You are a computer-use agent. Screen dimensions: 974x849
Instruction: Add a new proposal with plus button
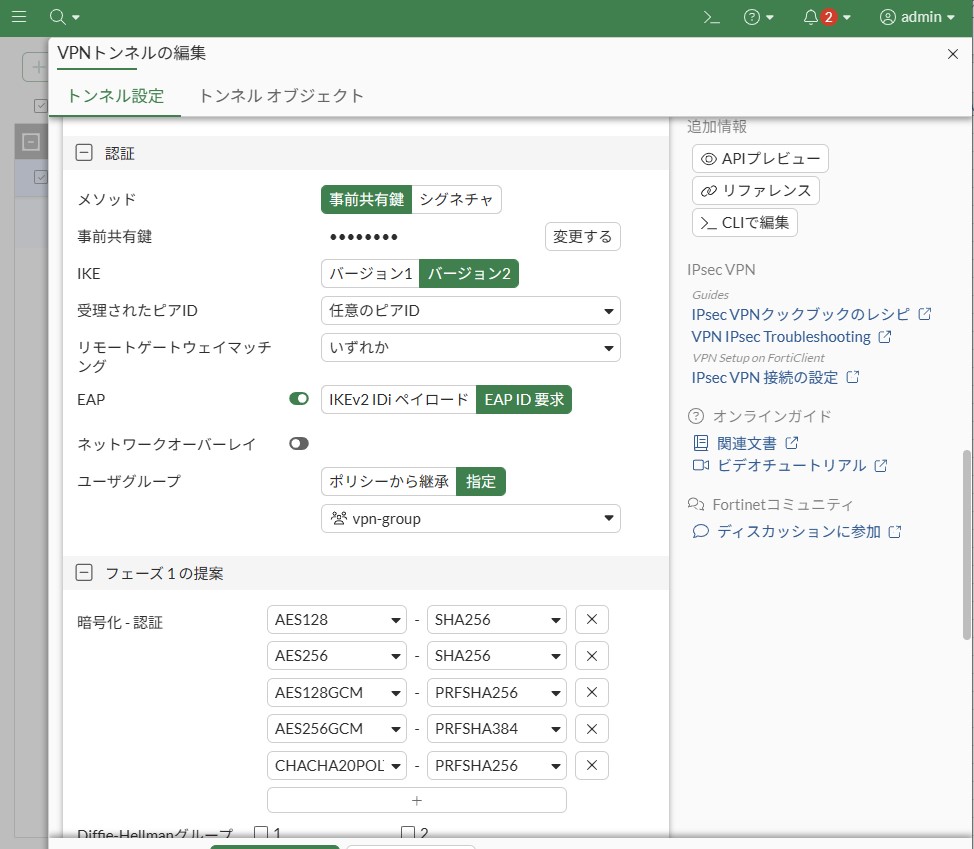tap(416, 801)
